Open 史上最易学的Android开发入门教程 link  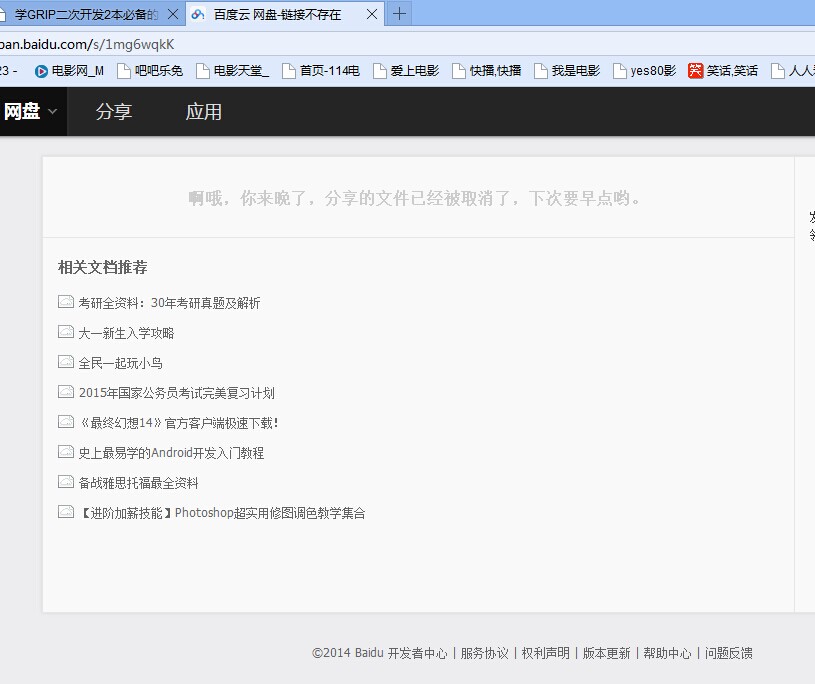(171, 453)
